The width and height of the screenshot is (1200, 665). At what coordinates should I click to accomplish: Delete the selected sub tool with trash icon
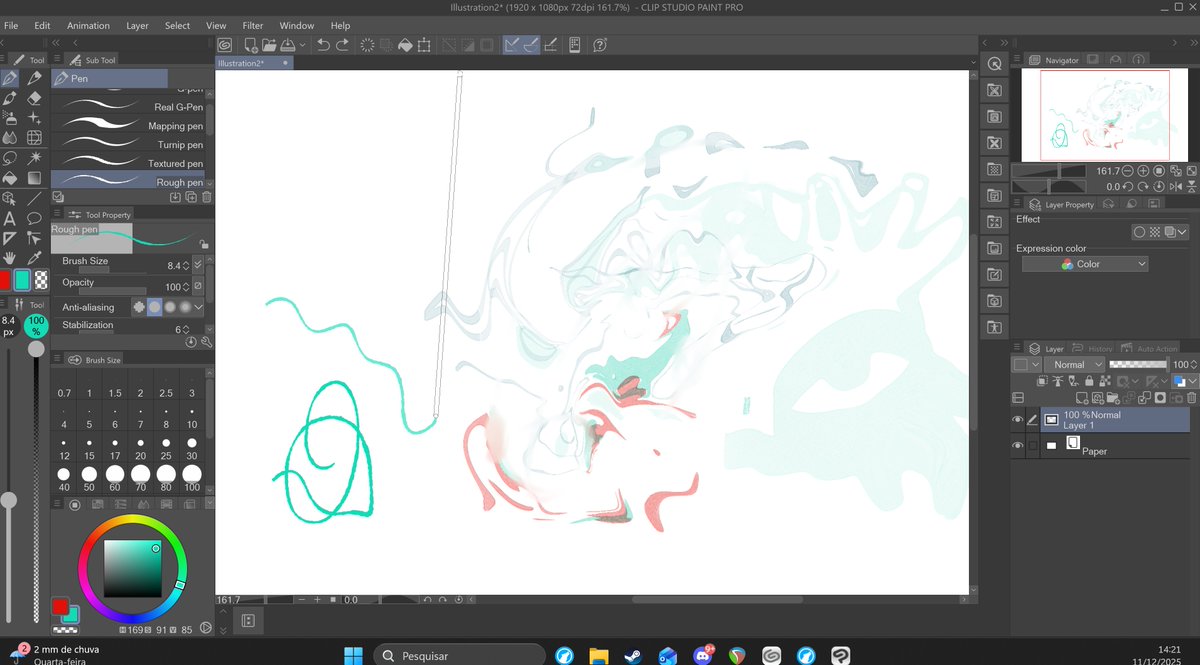206,198
